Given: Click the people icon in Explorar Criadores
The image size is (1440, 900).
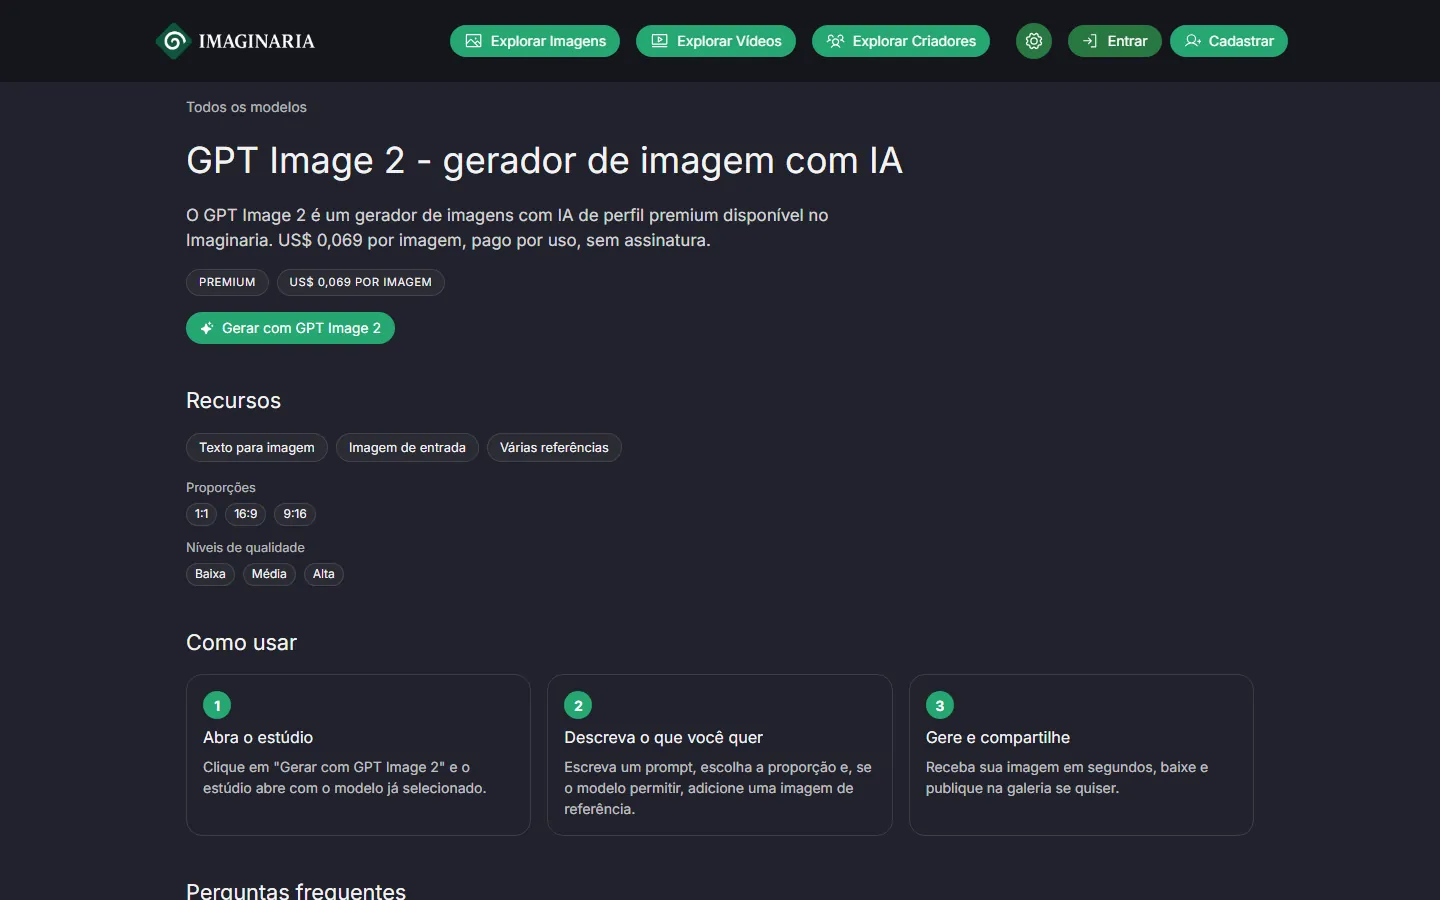Looking at the screenshot, I should (x=835, y=41).
